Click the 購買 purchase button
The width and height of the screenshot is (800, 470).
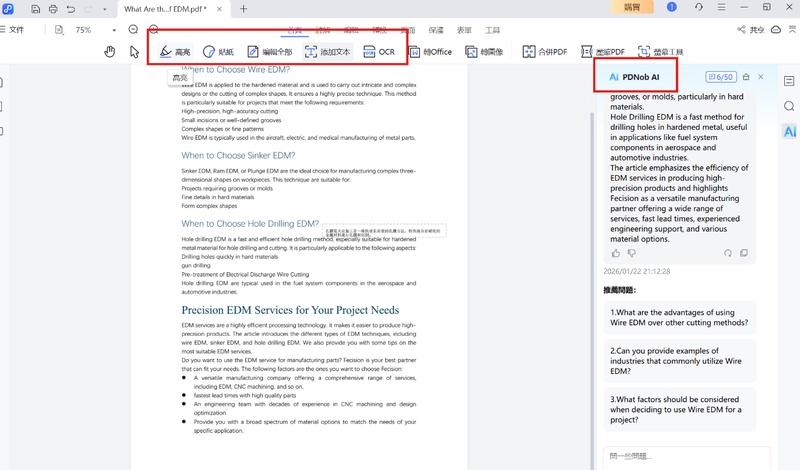click(632, 8)
